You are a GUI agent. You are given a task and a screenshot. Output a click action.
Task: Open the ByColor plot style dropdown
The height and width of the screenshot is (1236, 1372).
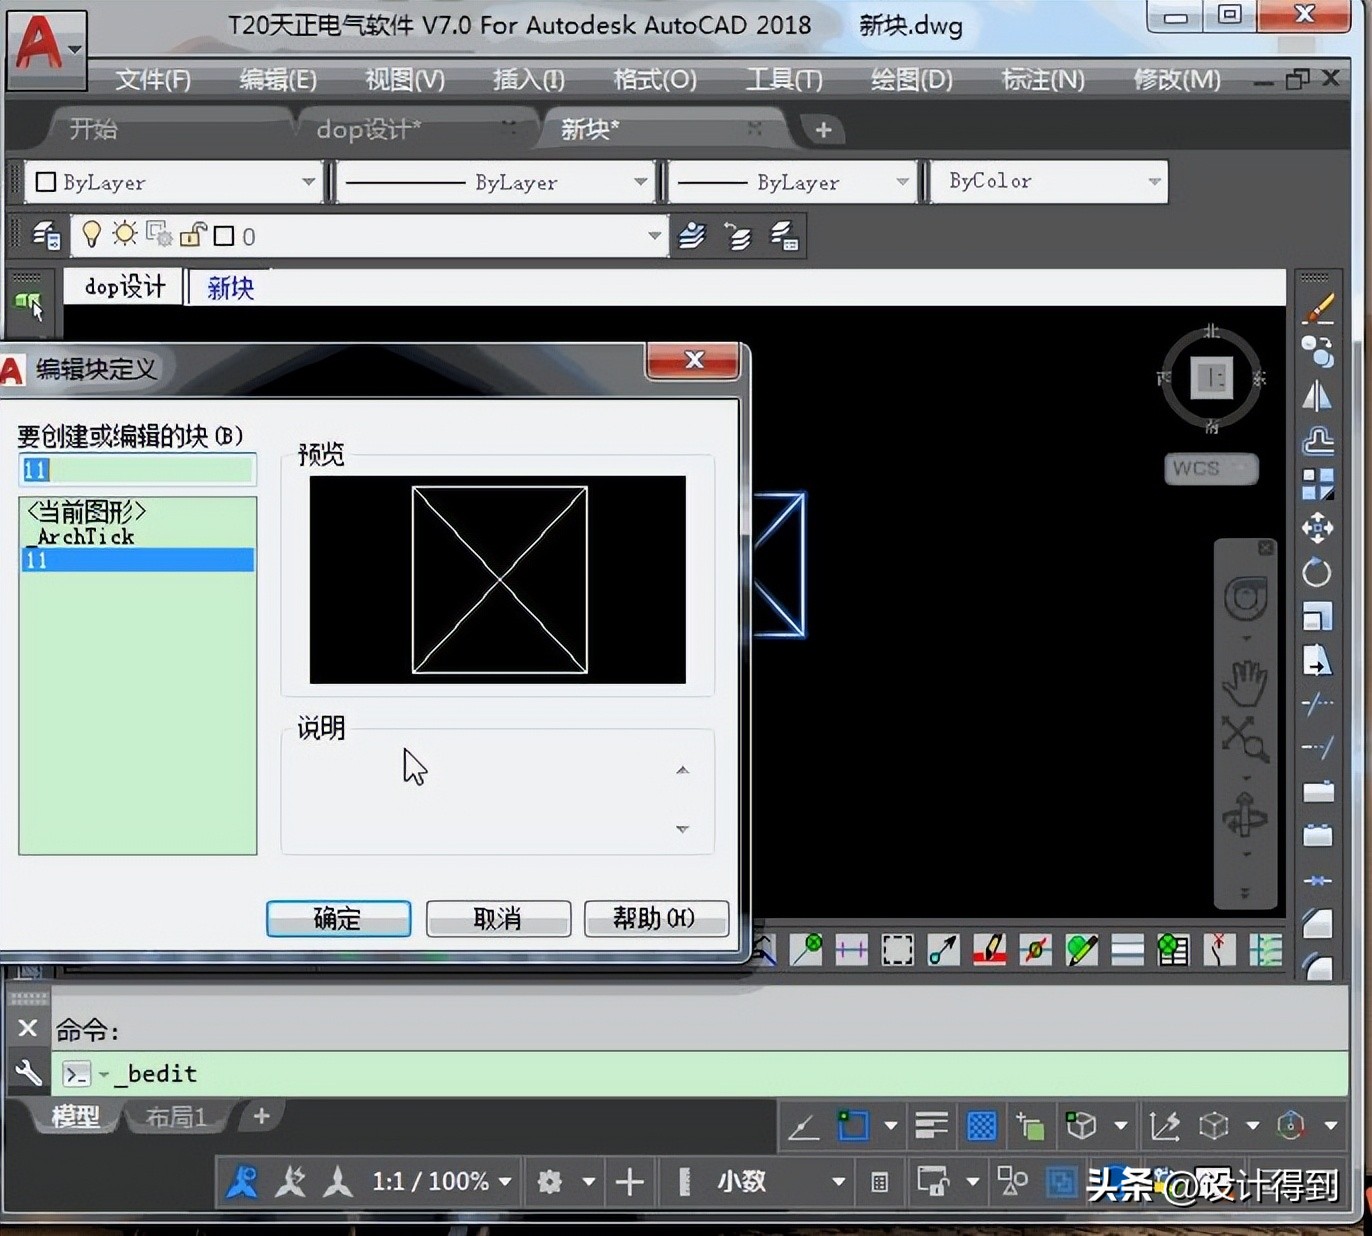click(x=1048, y=182)
